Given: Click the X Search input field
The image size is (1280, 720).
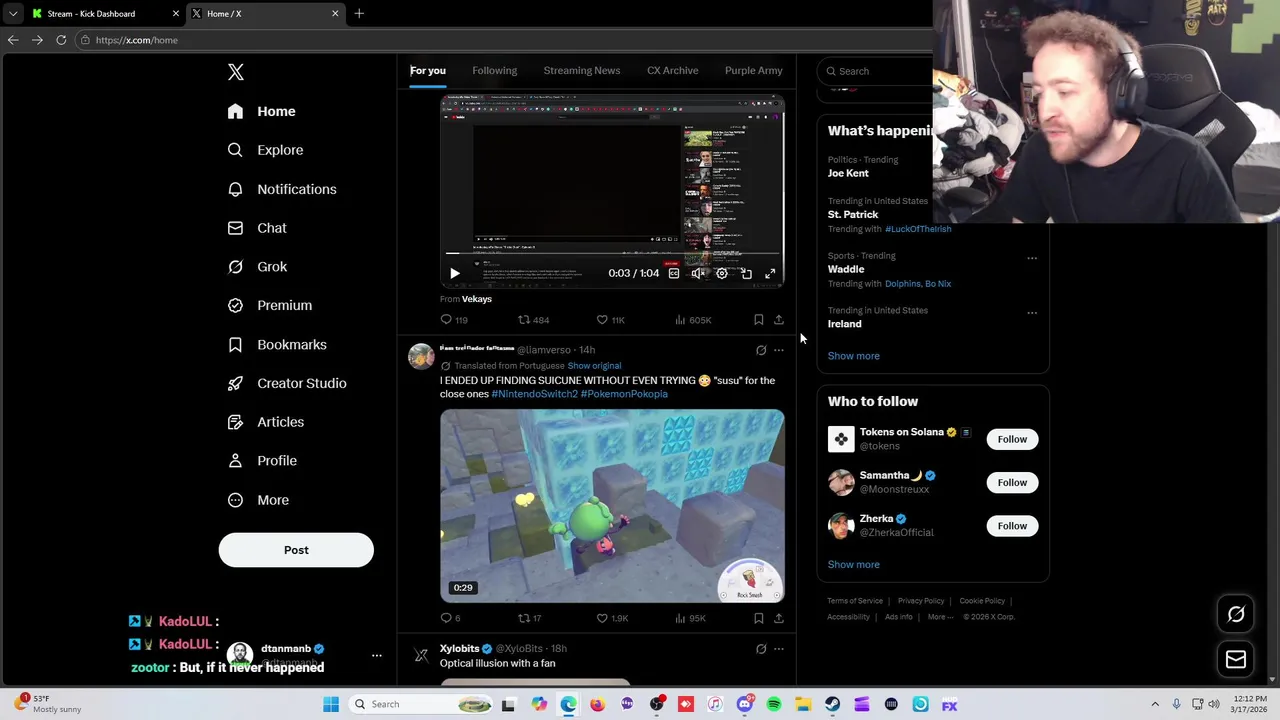Looking at the screenshot, I should point(877,71).
